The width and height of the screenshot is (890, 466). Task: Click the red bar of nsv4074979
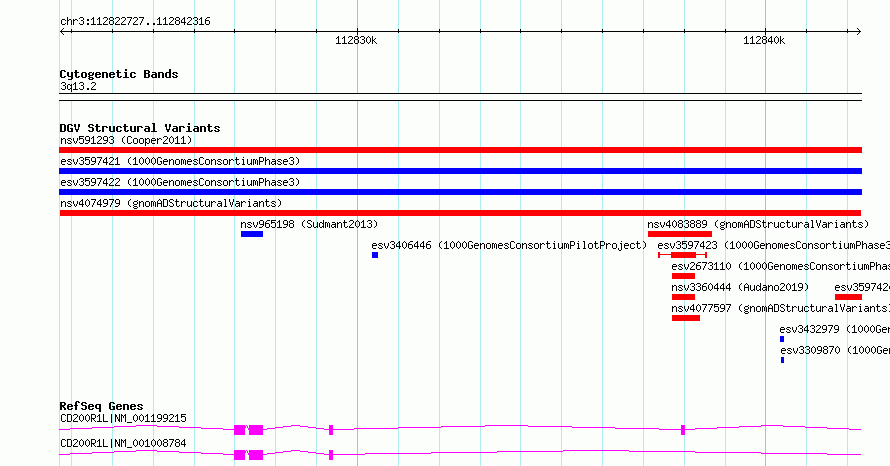(460, 213)
